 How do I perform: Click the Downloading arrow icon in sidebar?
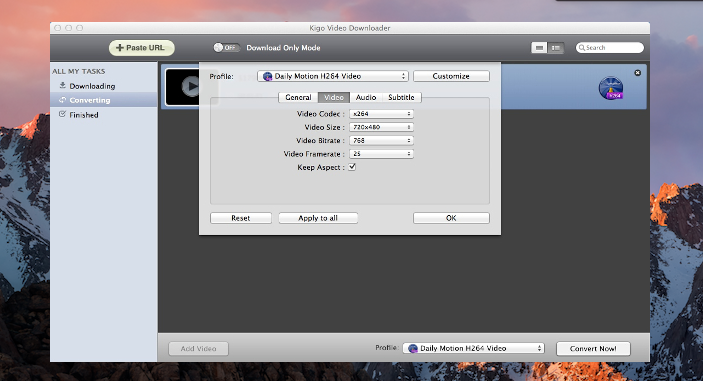pos(63,85)
